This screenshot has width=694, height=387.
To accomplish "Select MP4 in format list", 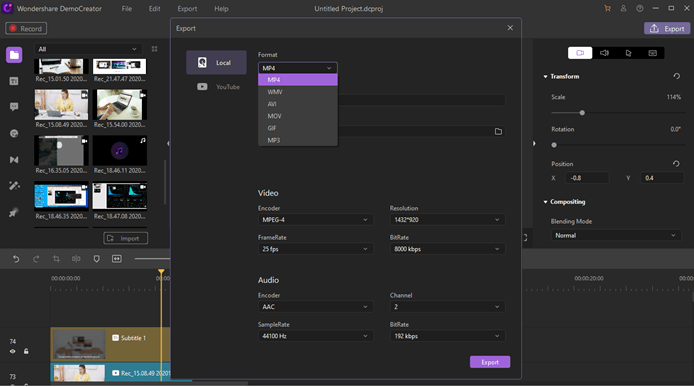I will (298, 80).
